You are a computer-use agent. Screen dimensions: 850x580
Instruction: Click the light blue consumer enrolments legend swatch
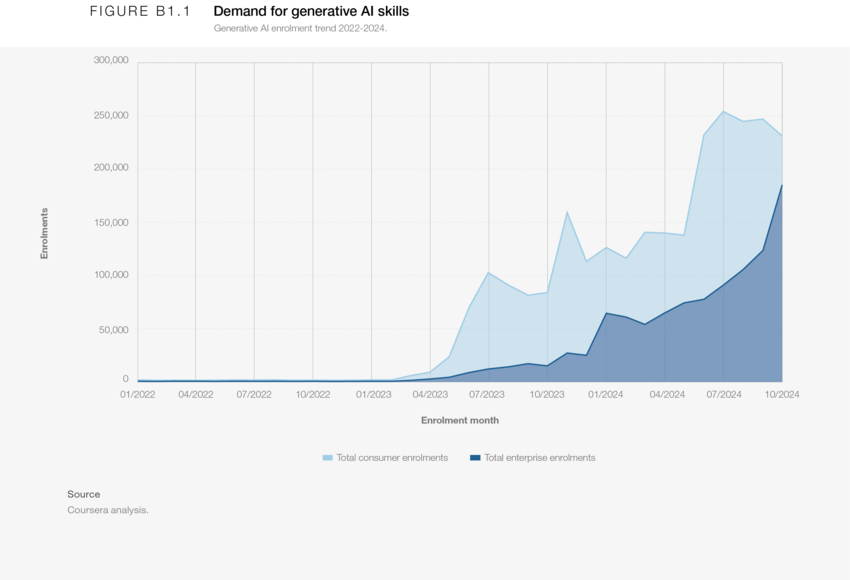point(327,457)
